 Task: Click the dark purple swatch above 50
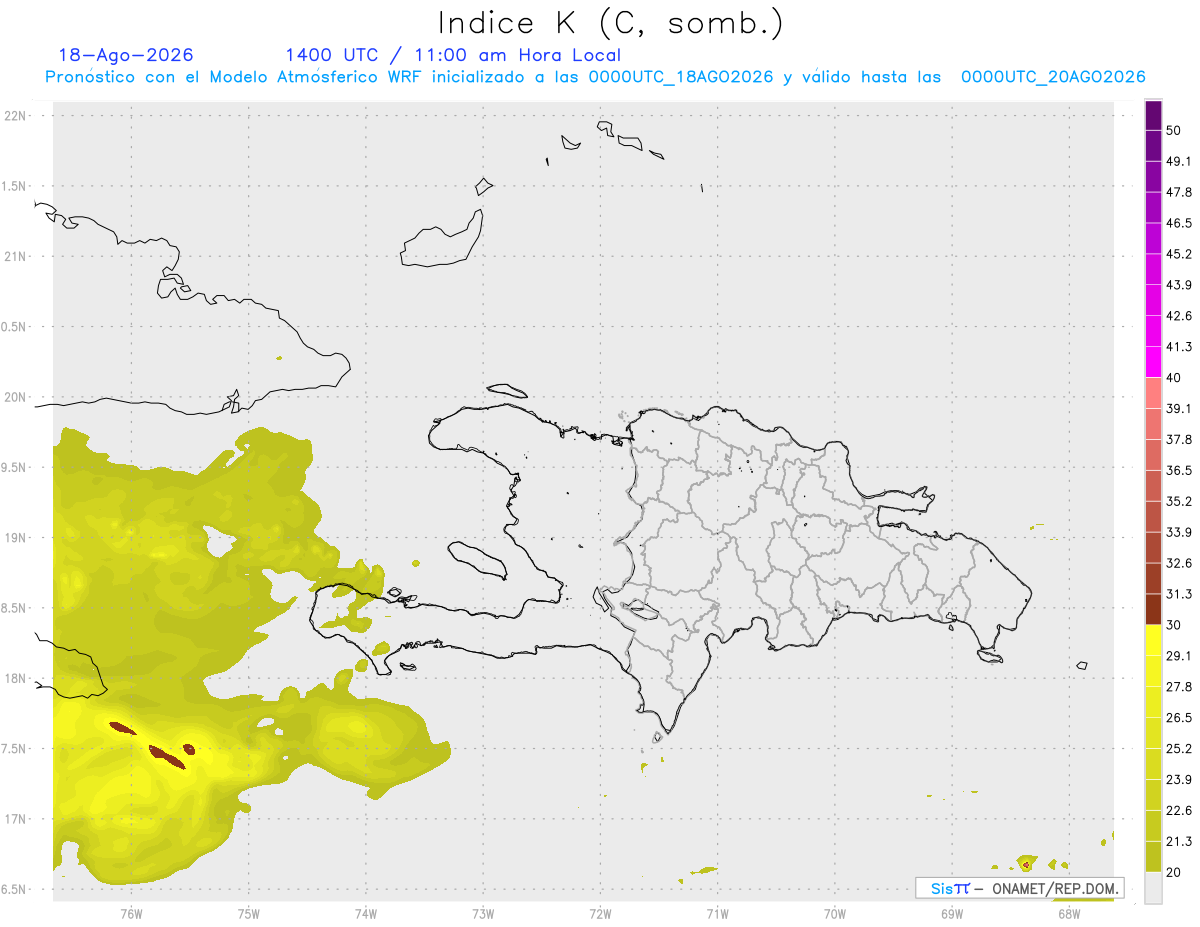(1154, 116)
